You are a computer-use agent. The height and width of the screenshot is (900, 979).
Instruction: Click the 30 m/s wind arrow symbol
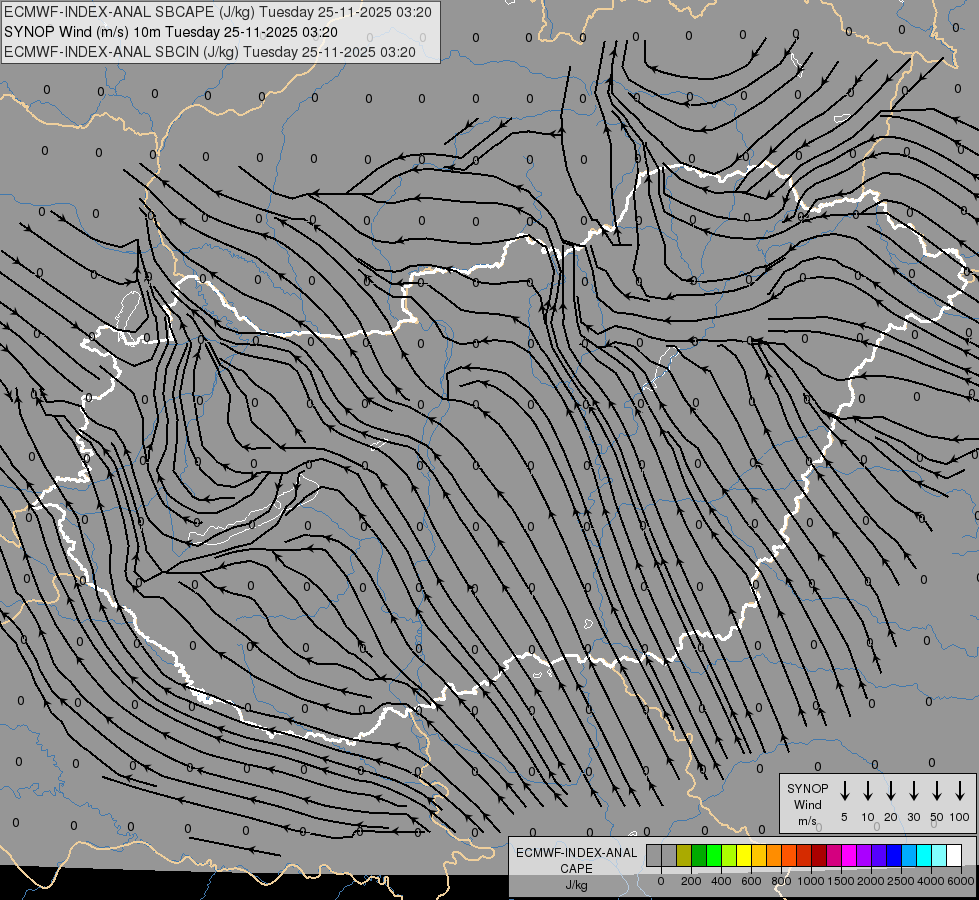(913, 790)
